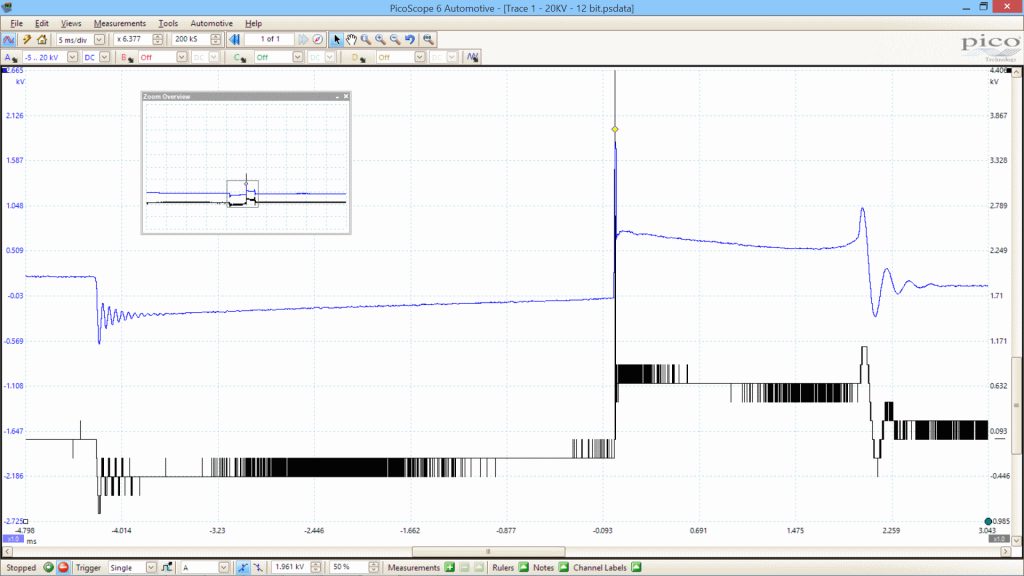1024x576 pixels.
Task: Start capture with the green go button
Action: tap(48, 568)
